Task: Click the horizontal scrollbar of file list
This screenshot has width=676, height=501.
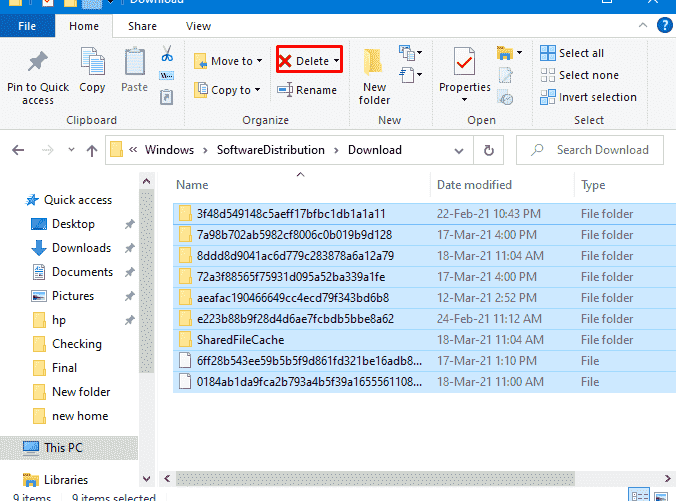Action: pyautogui.click(x=375, y=478)
